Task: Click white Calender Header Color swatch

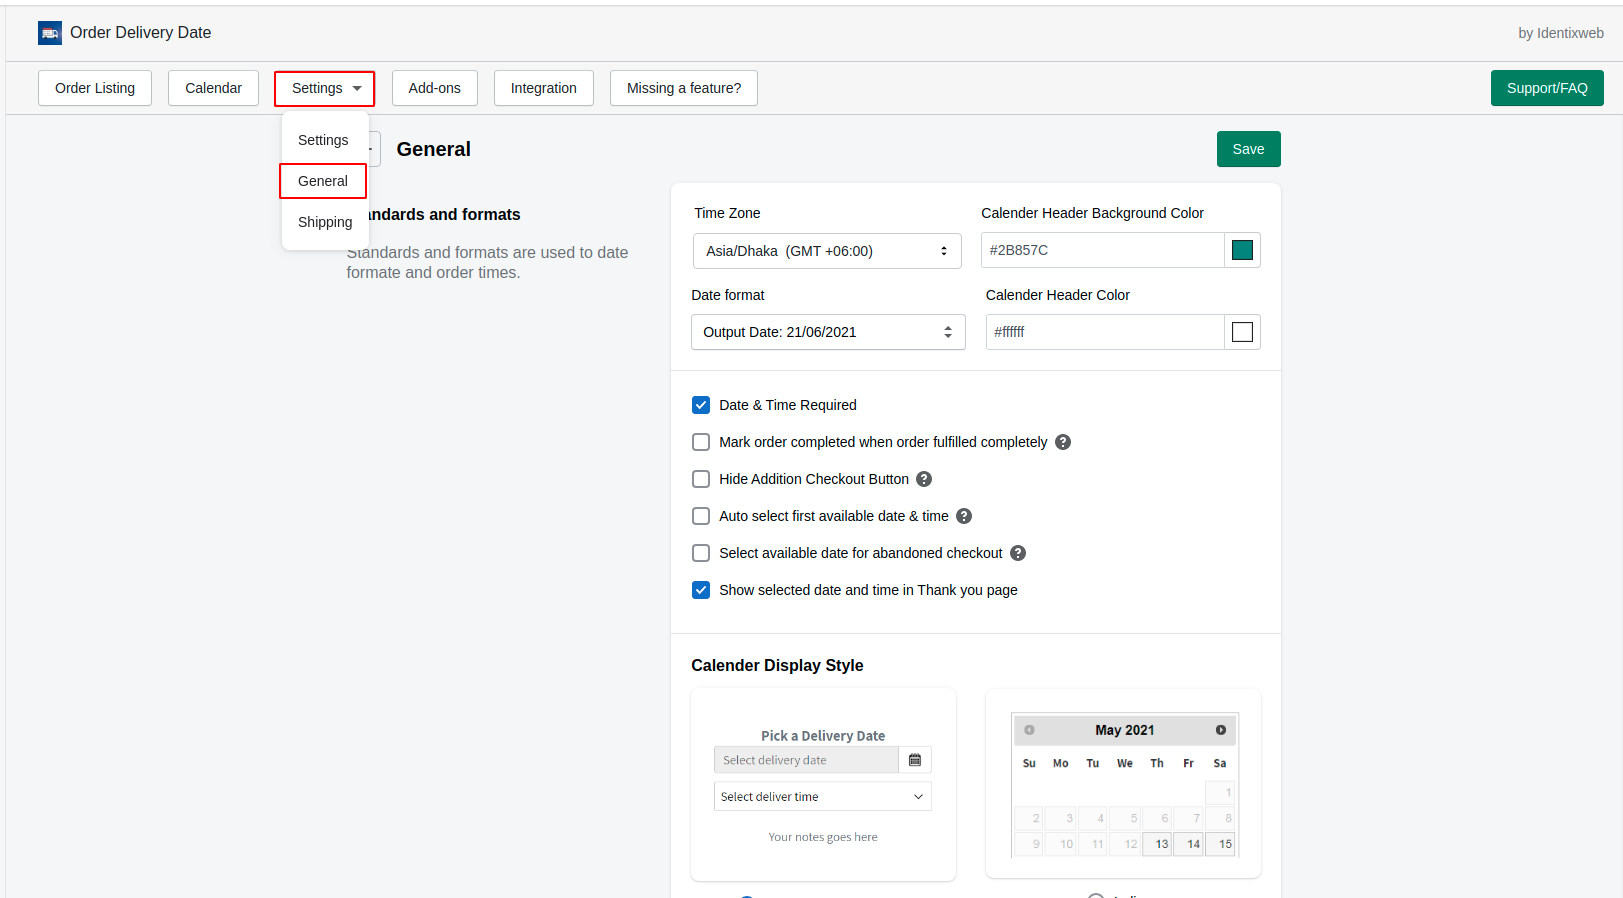Action: [x=1243, y=332]
